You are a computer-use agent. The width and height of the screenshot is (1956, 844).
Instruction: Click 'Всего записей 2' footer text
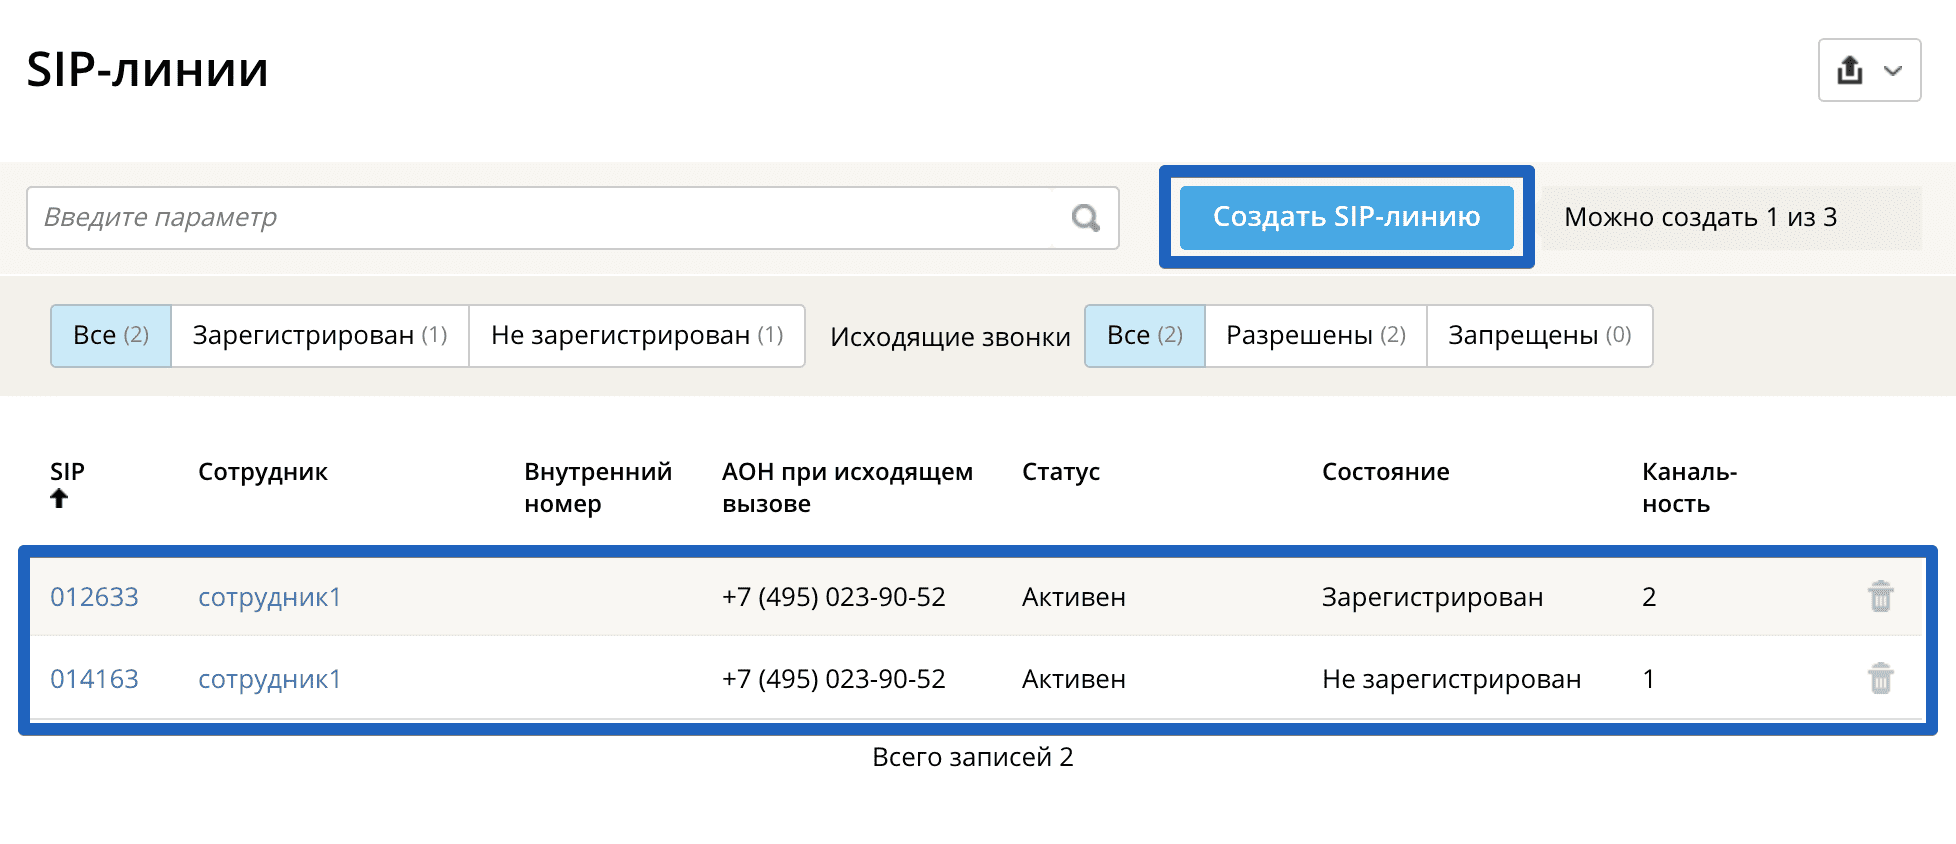[973, 757]
